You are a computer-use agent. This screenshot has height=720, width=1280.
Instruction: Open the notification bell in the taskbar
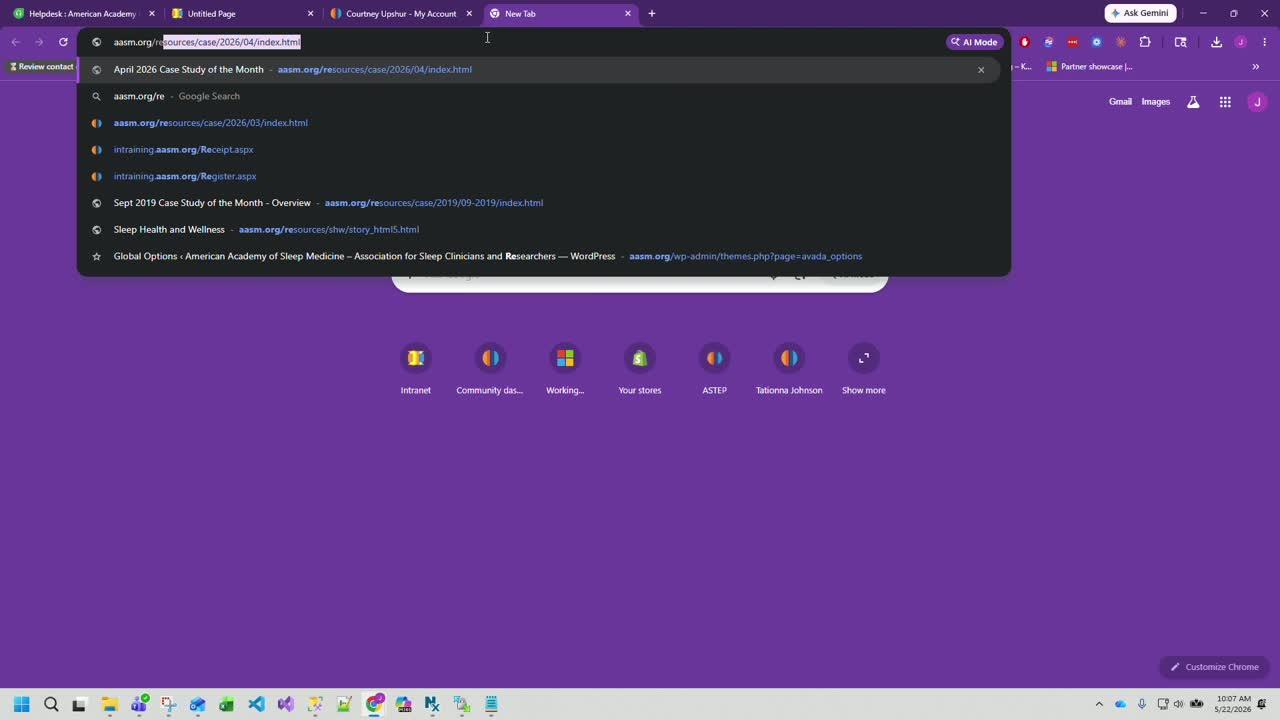(x=1263, y=704)
